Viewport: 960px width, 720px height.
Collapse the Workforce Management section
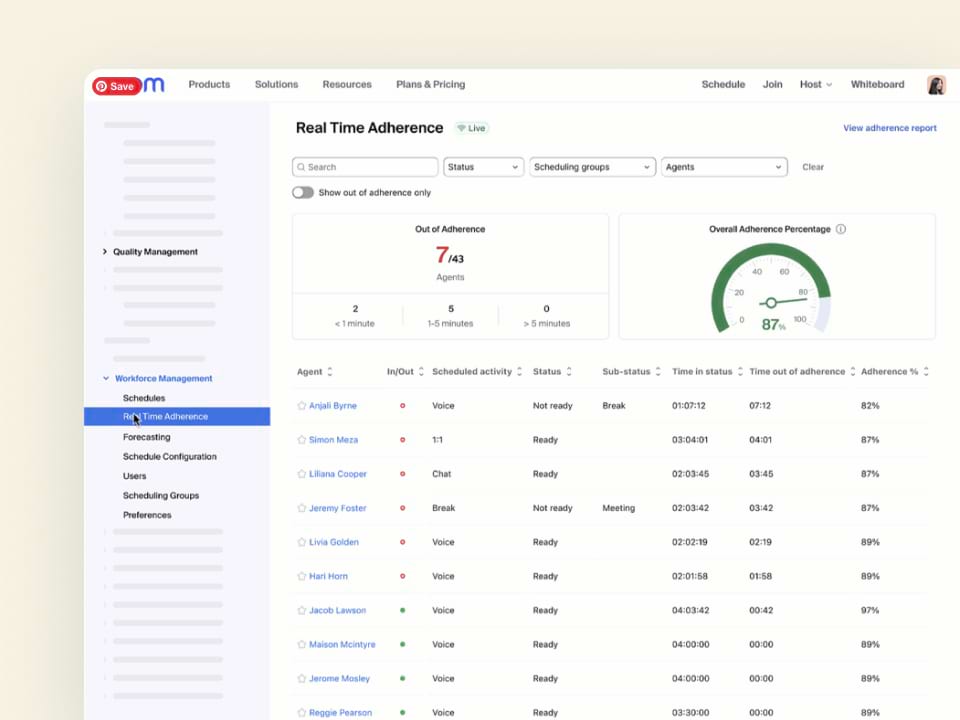106,379
